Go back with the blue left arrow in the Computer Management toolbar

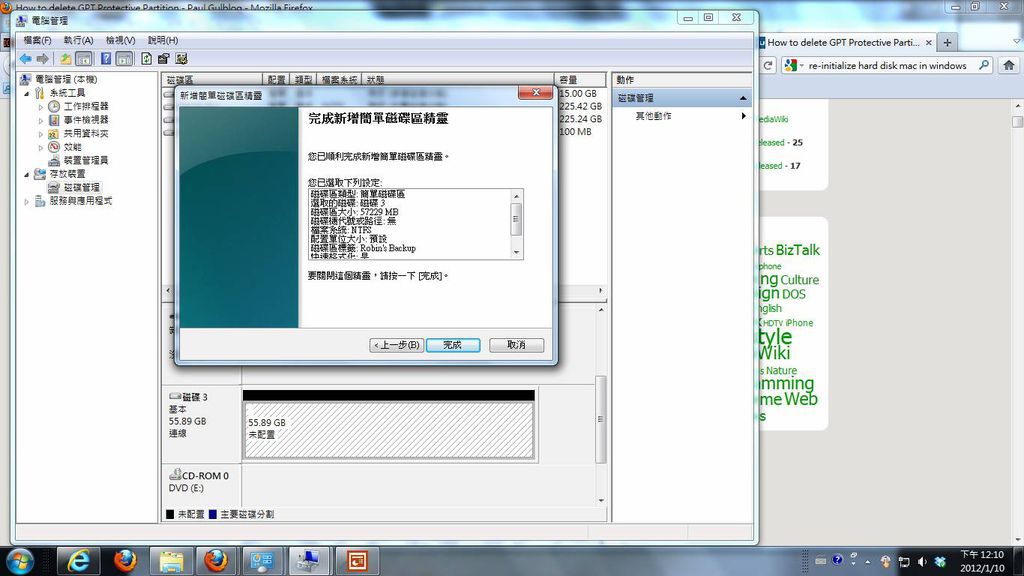click(x=25, y=59)
